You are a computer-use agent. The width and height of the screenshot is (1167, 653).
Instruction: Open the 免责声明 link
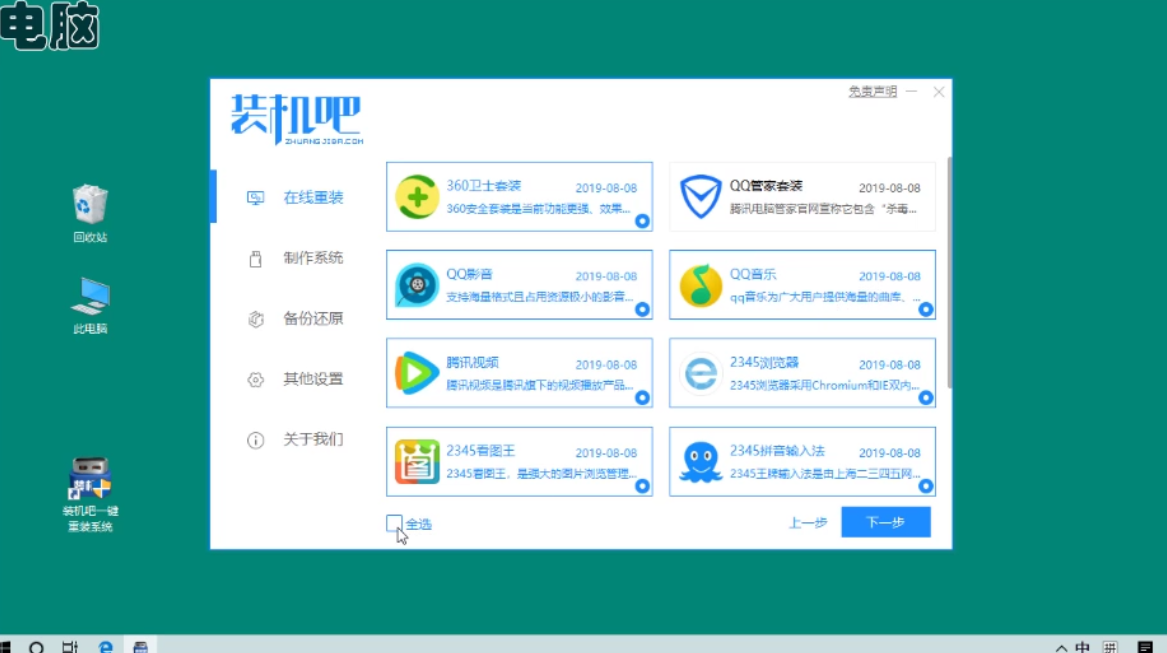[x=872, y=91]
